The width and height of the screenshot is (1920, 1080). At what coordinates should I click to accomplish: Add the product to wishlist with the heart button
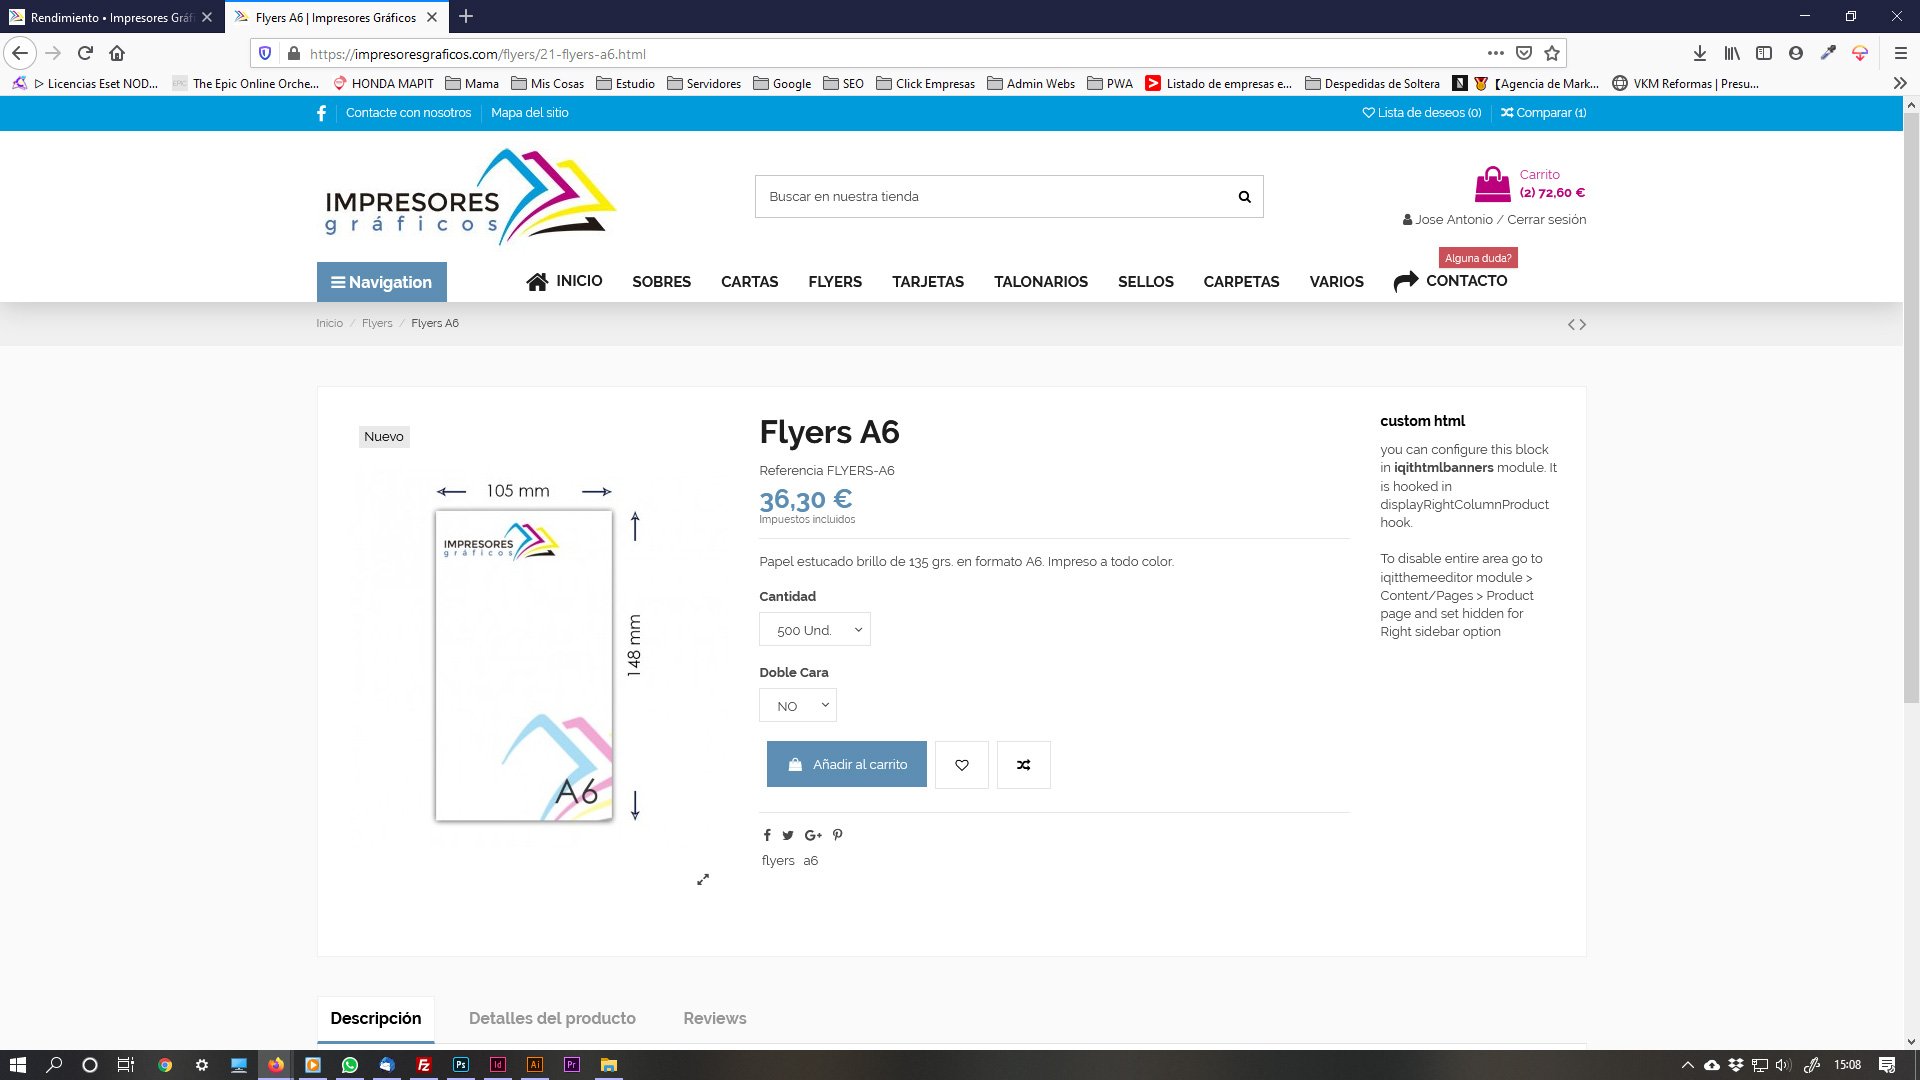pyautogui.click(x=961, y=765)
